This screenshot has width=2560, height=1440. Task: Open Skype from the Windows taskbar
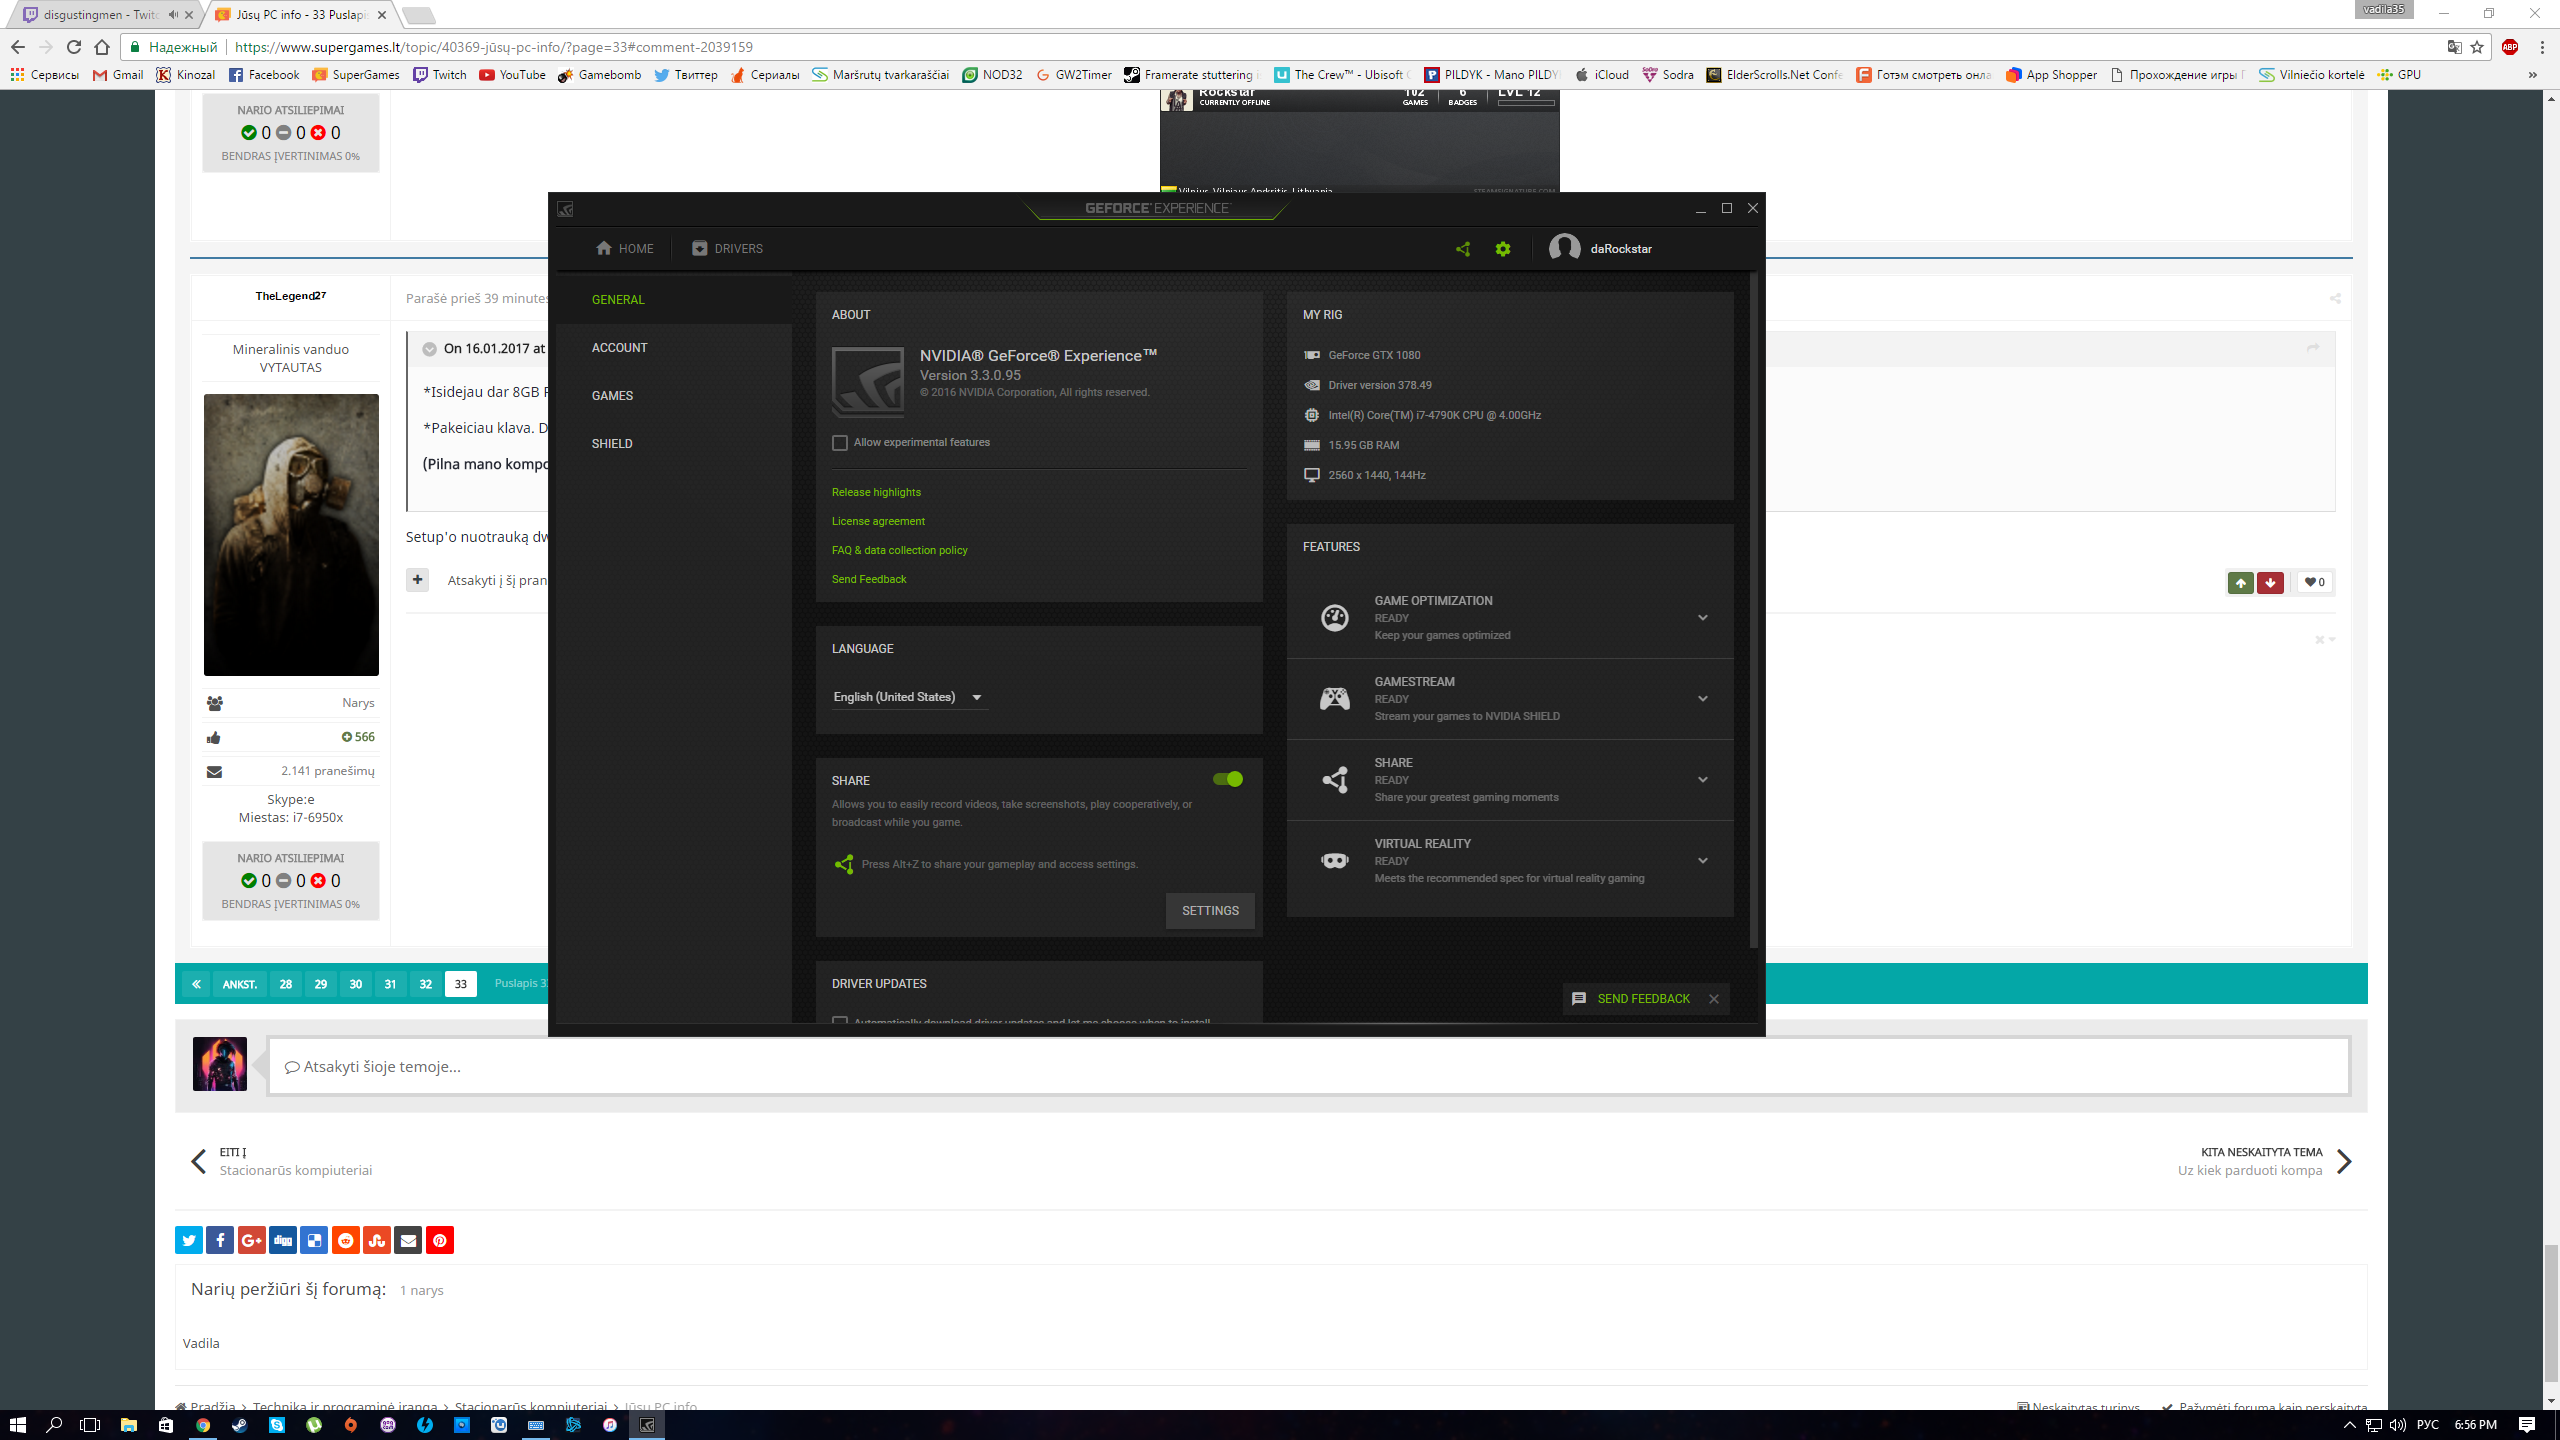coord(277,1425)
